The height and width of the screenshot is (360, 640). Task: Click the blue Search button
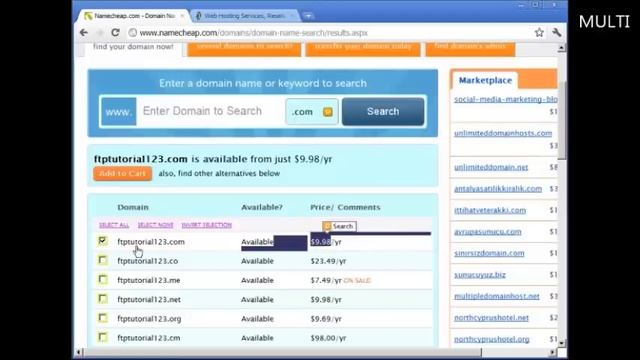coord(383,111)
